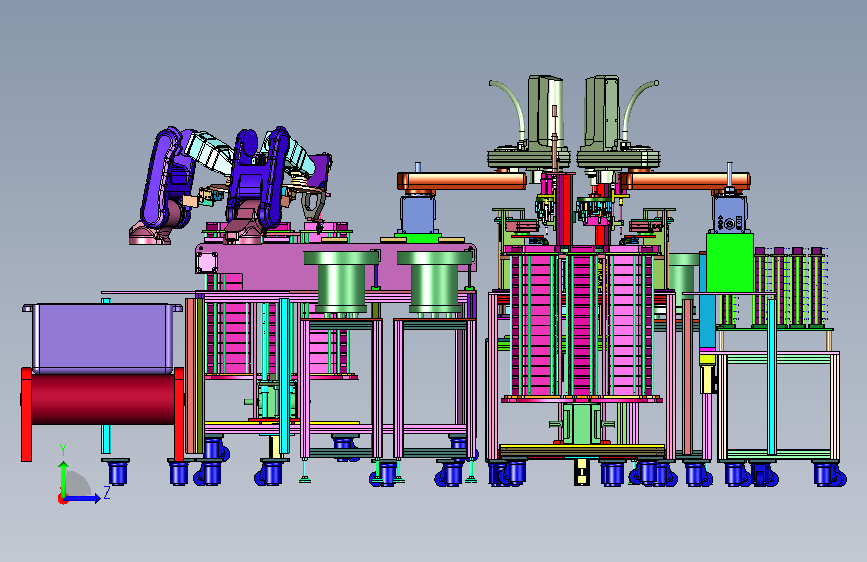Select the purple bin on the left

tap(103, 338)
